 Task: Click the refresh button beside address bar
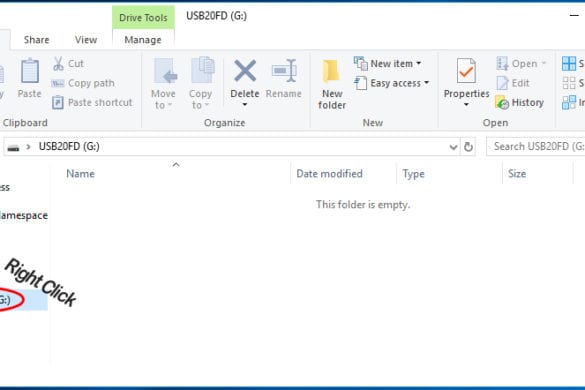coord(469,147)
